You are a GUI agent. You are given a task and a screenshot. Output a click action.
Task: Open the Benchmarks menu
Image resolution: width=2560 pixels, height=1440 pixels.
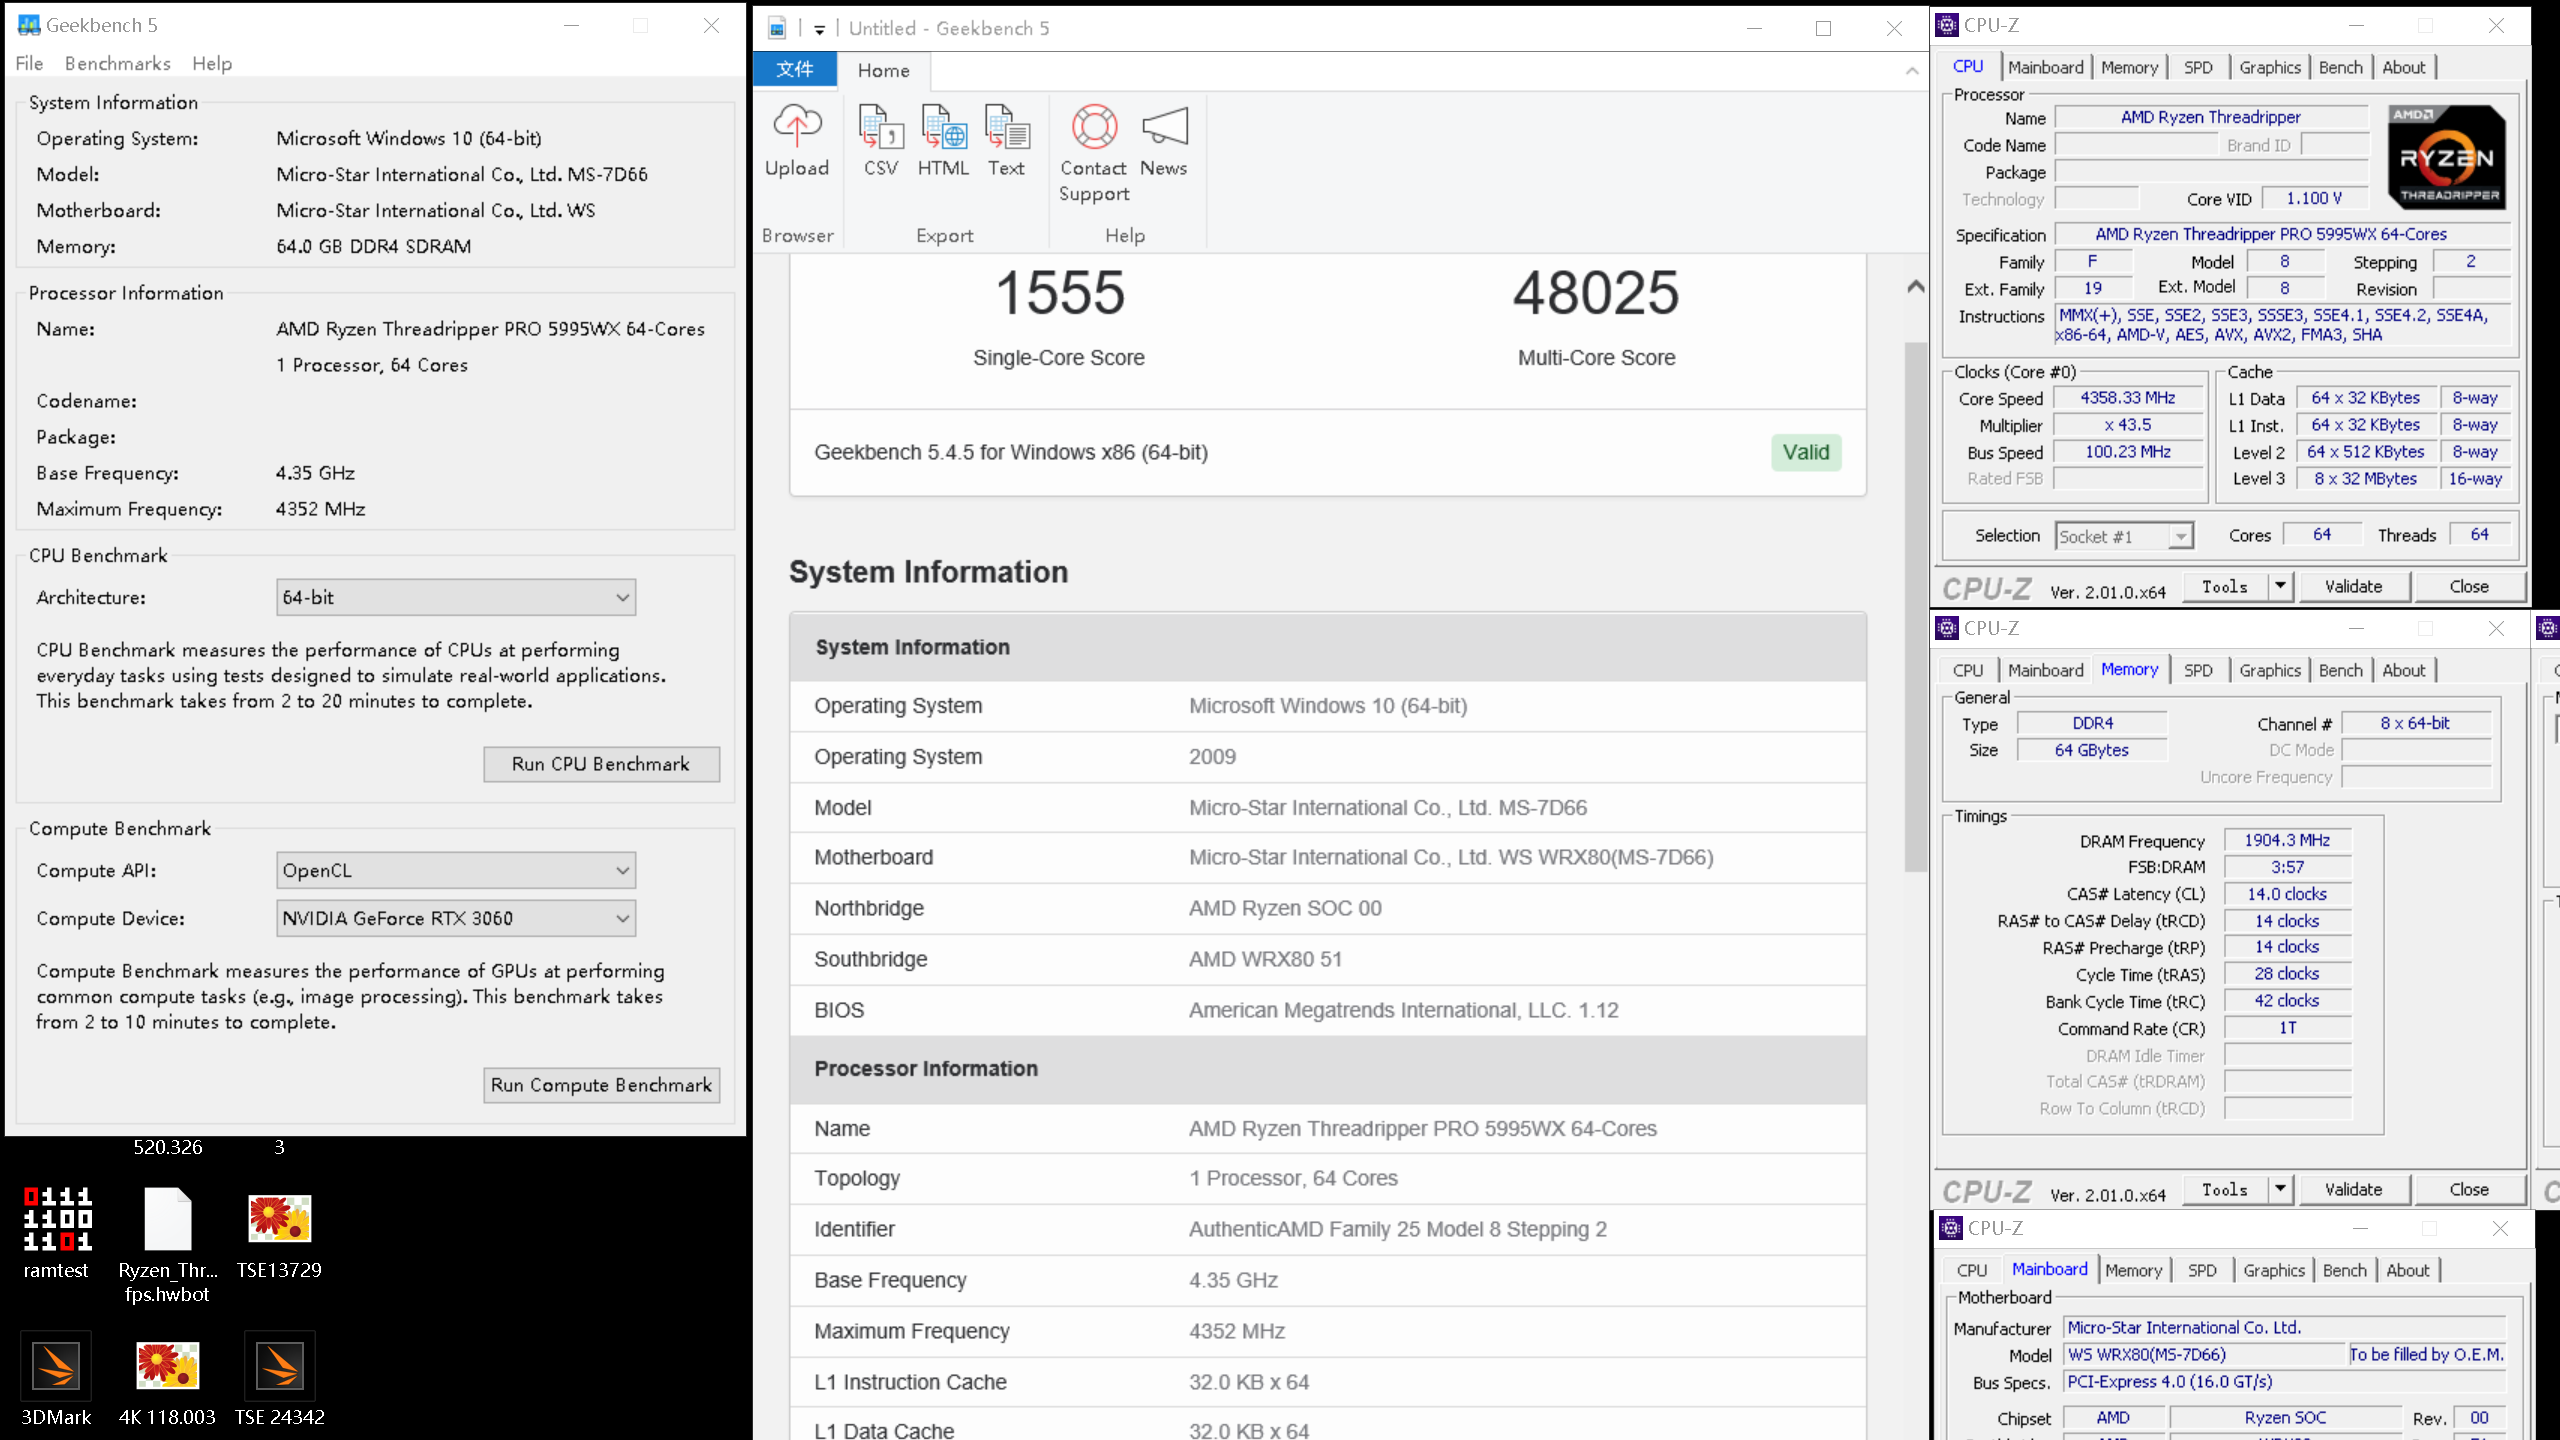point(118,64)
